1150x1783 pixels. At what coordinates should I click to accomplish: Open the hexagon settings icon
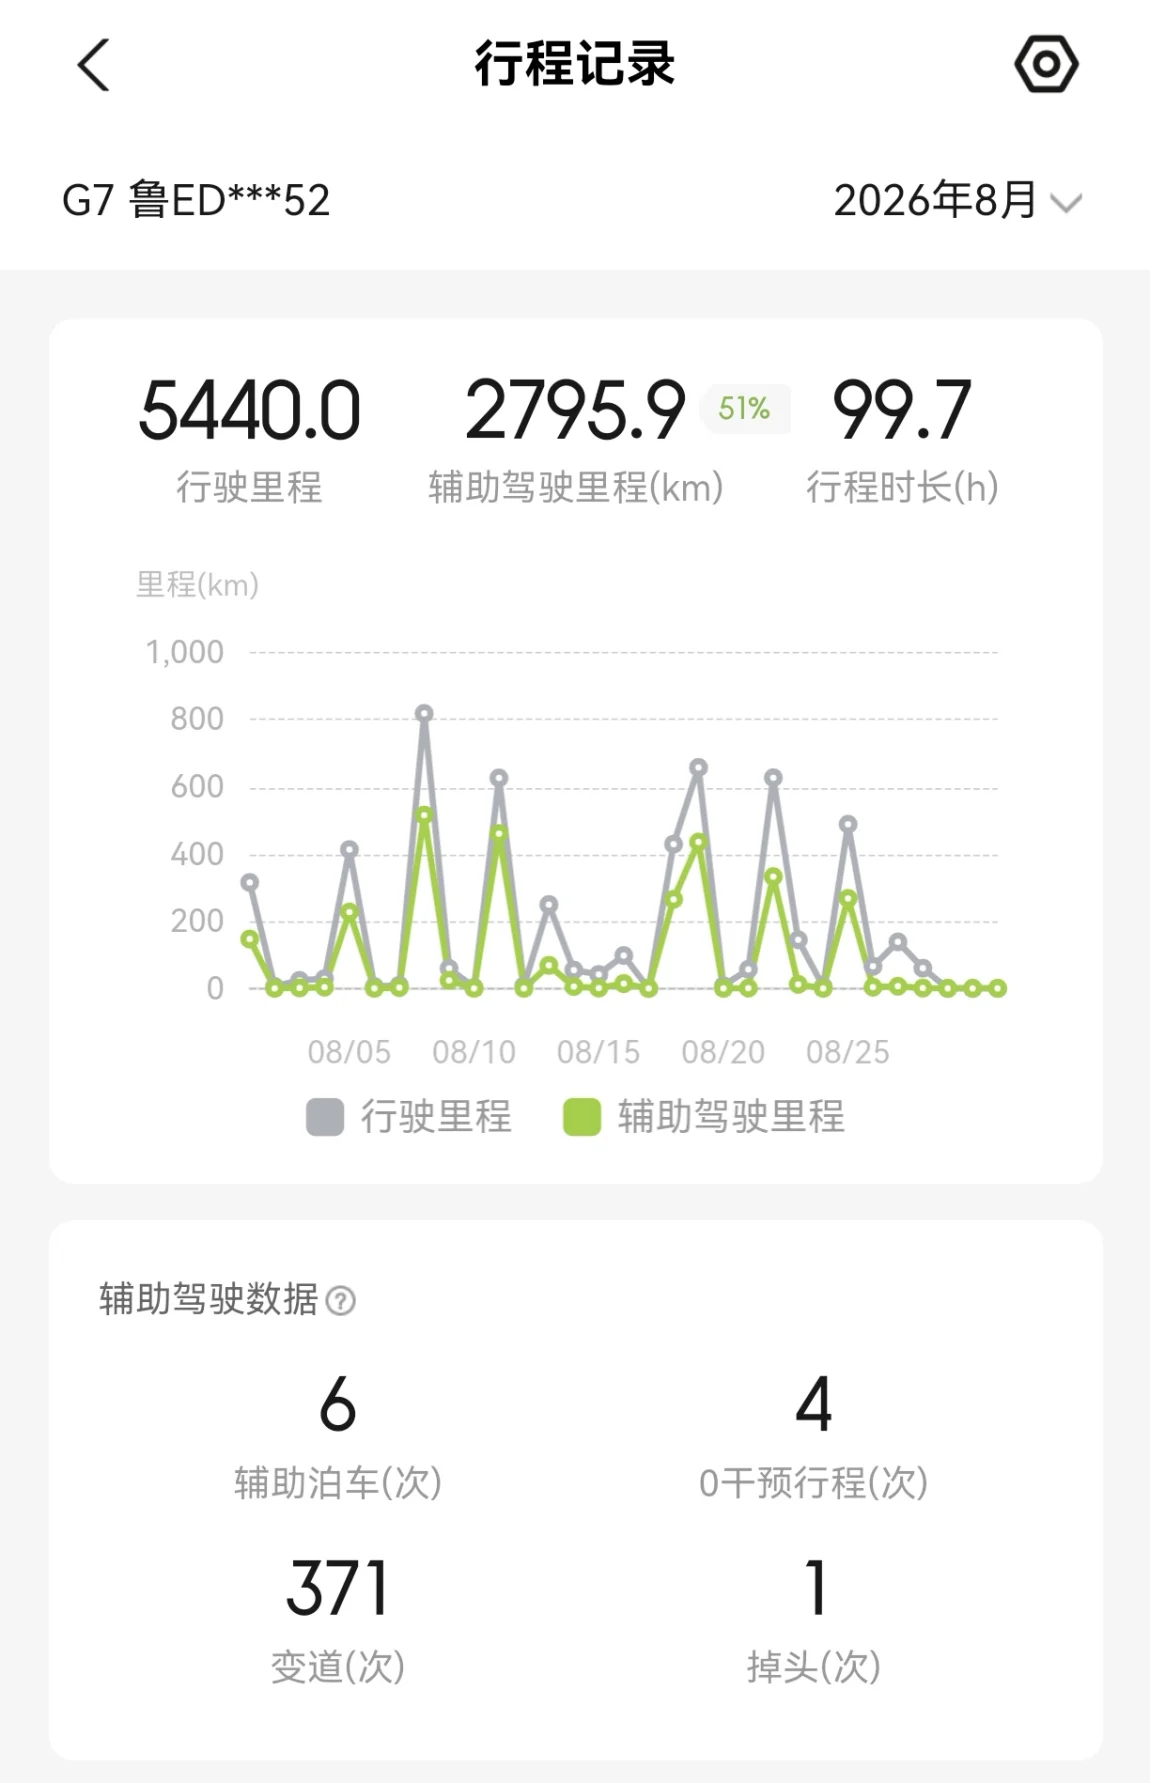click(1046, 65)
